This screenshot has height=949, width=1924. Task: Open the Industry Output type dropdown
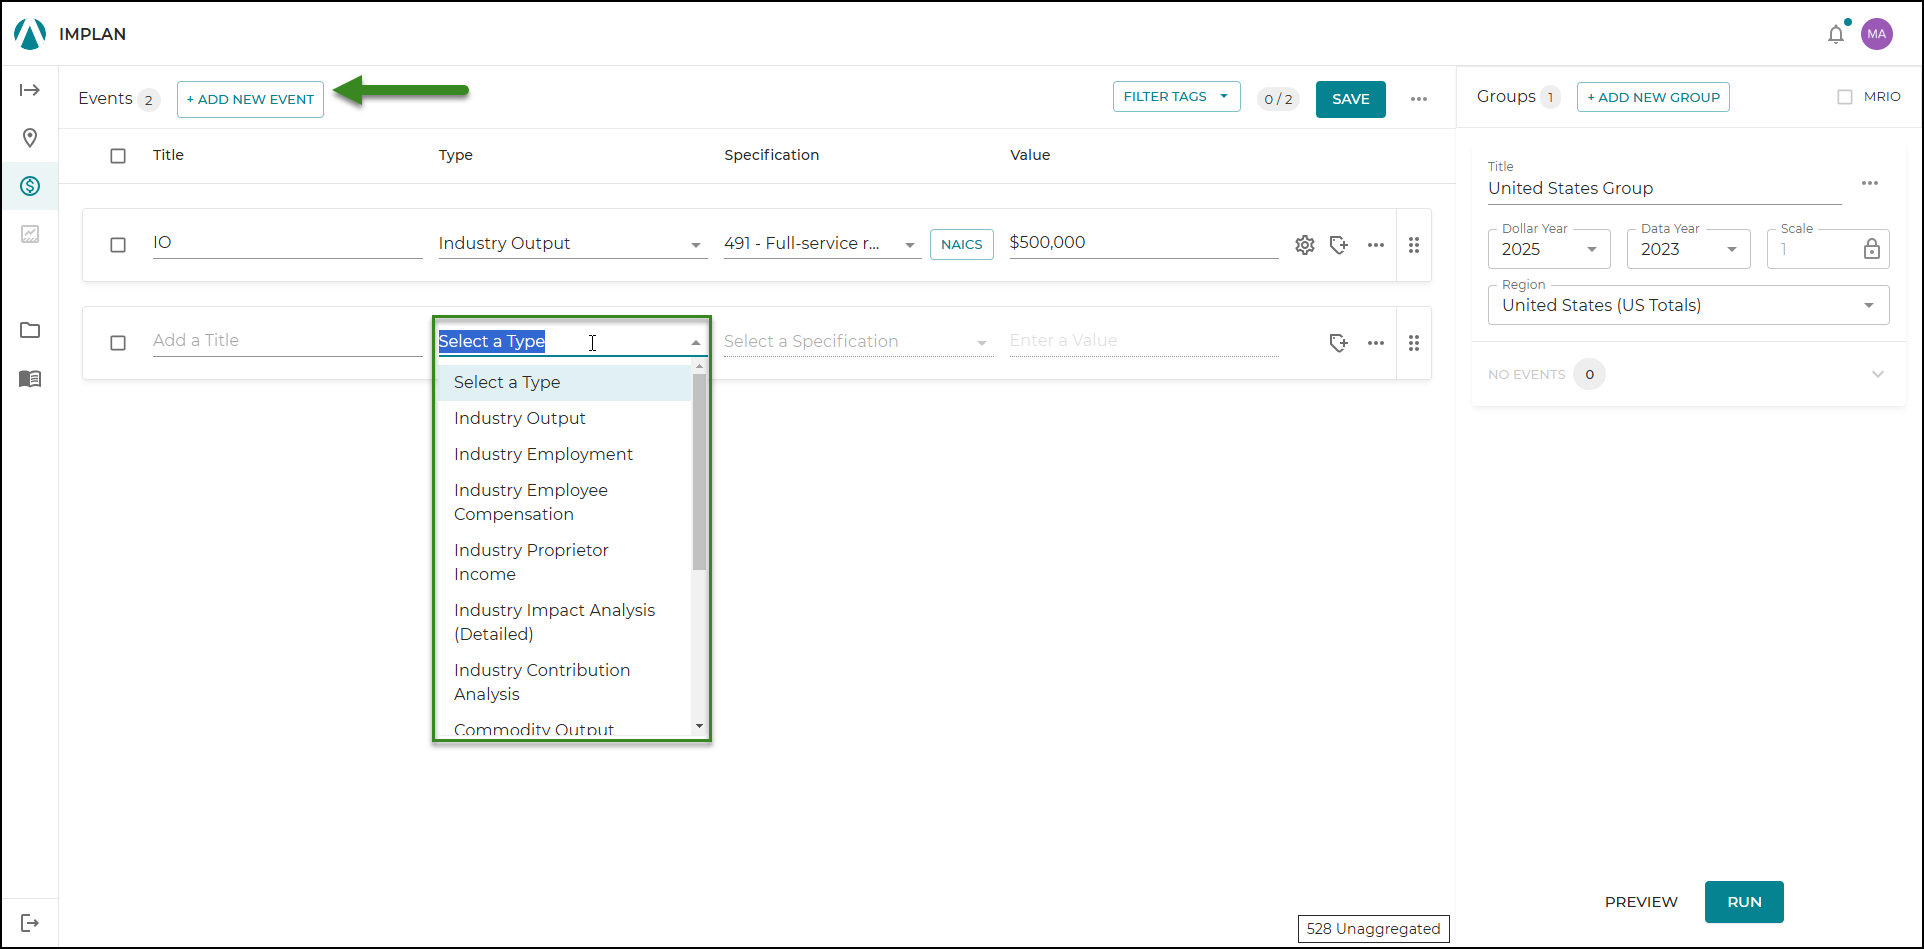coord(572,244)
